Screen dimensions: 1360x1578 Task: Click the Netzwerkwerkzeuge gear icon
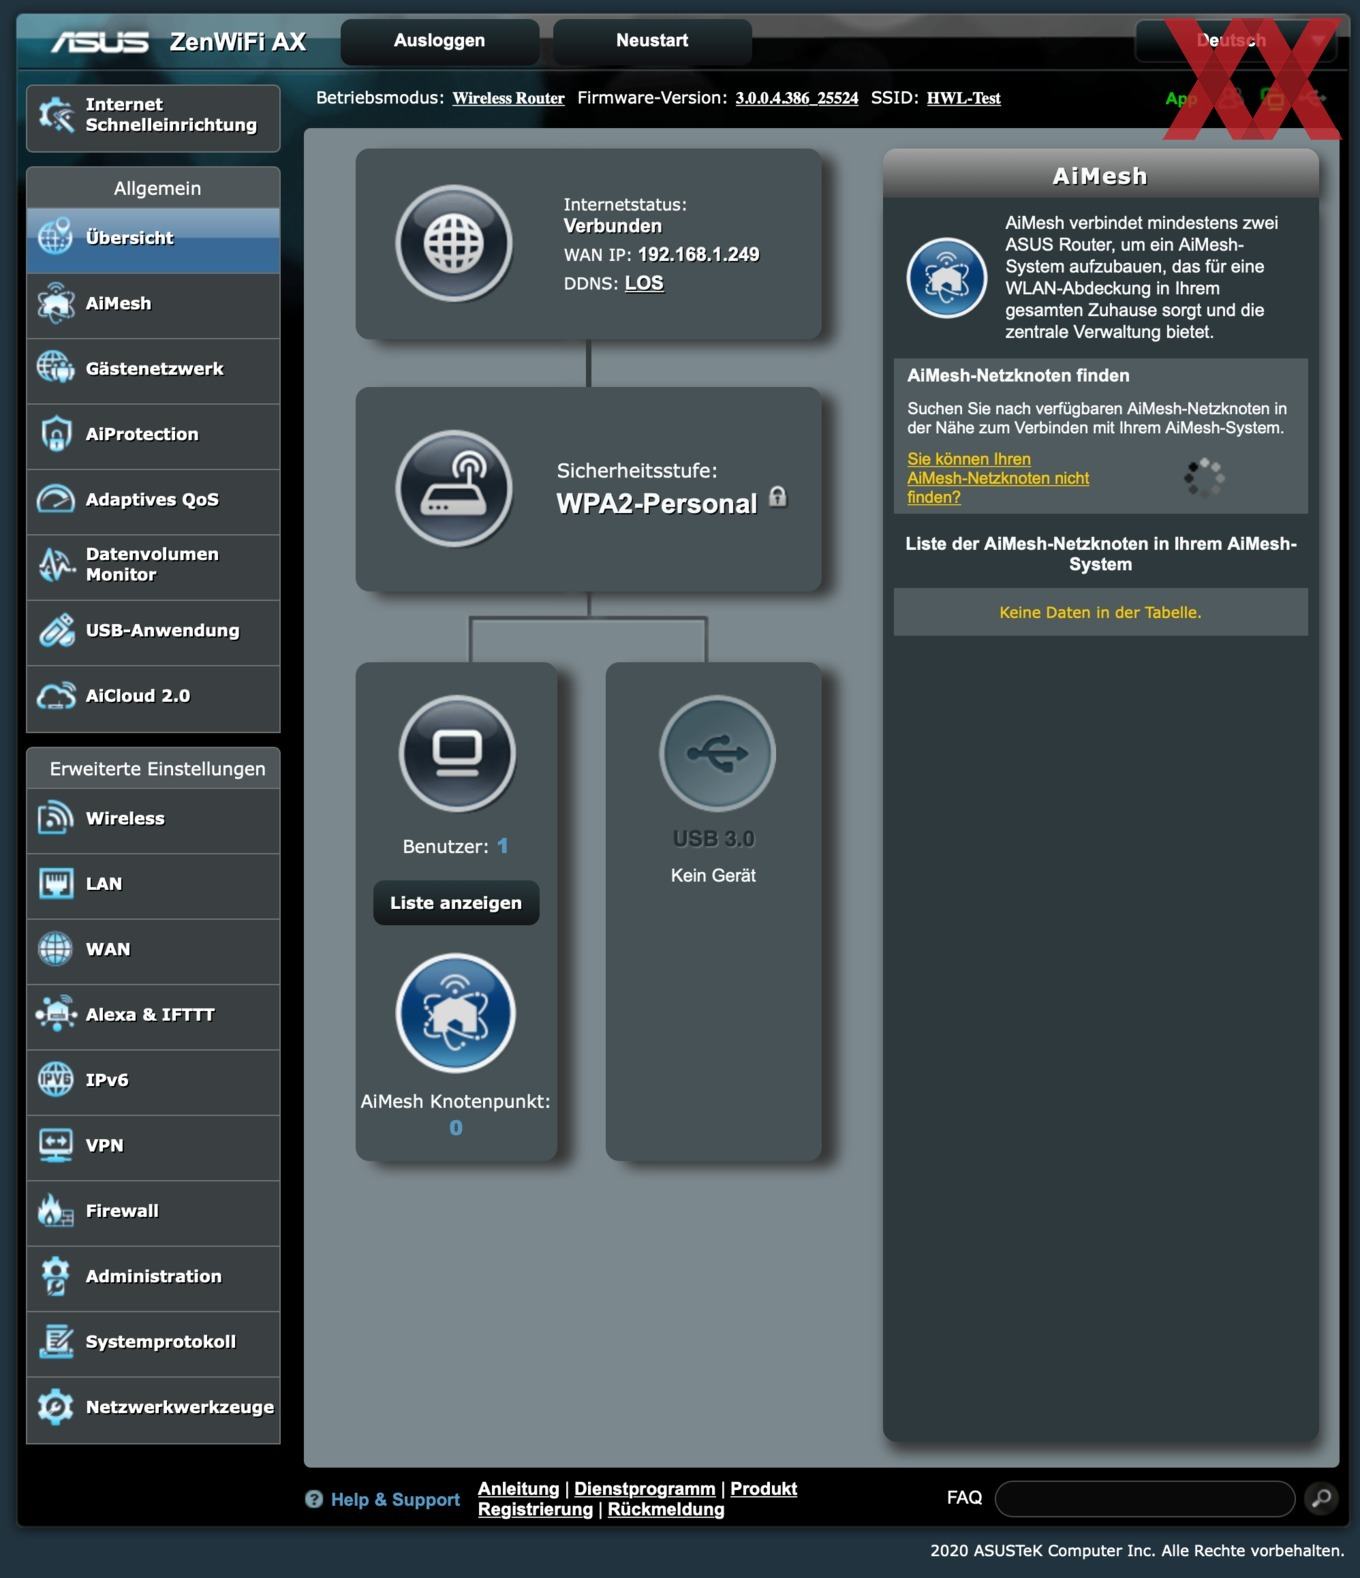[56, 1407]
